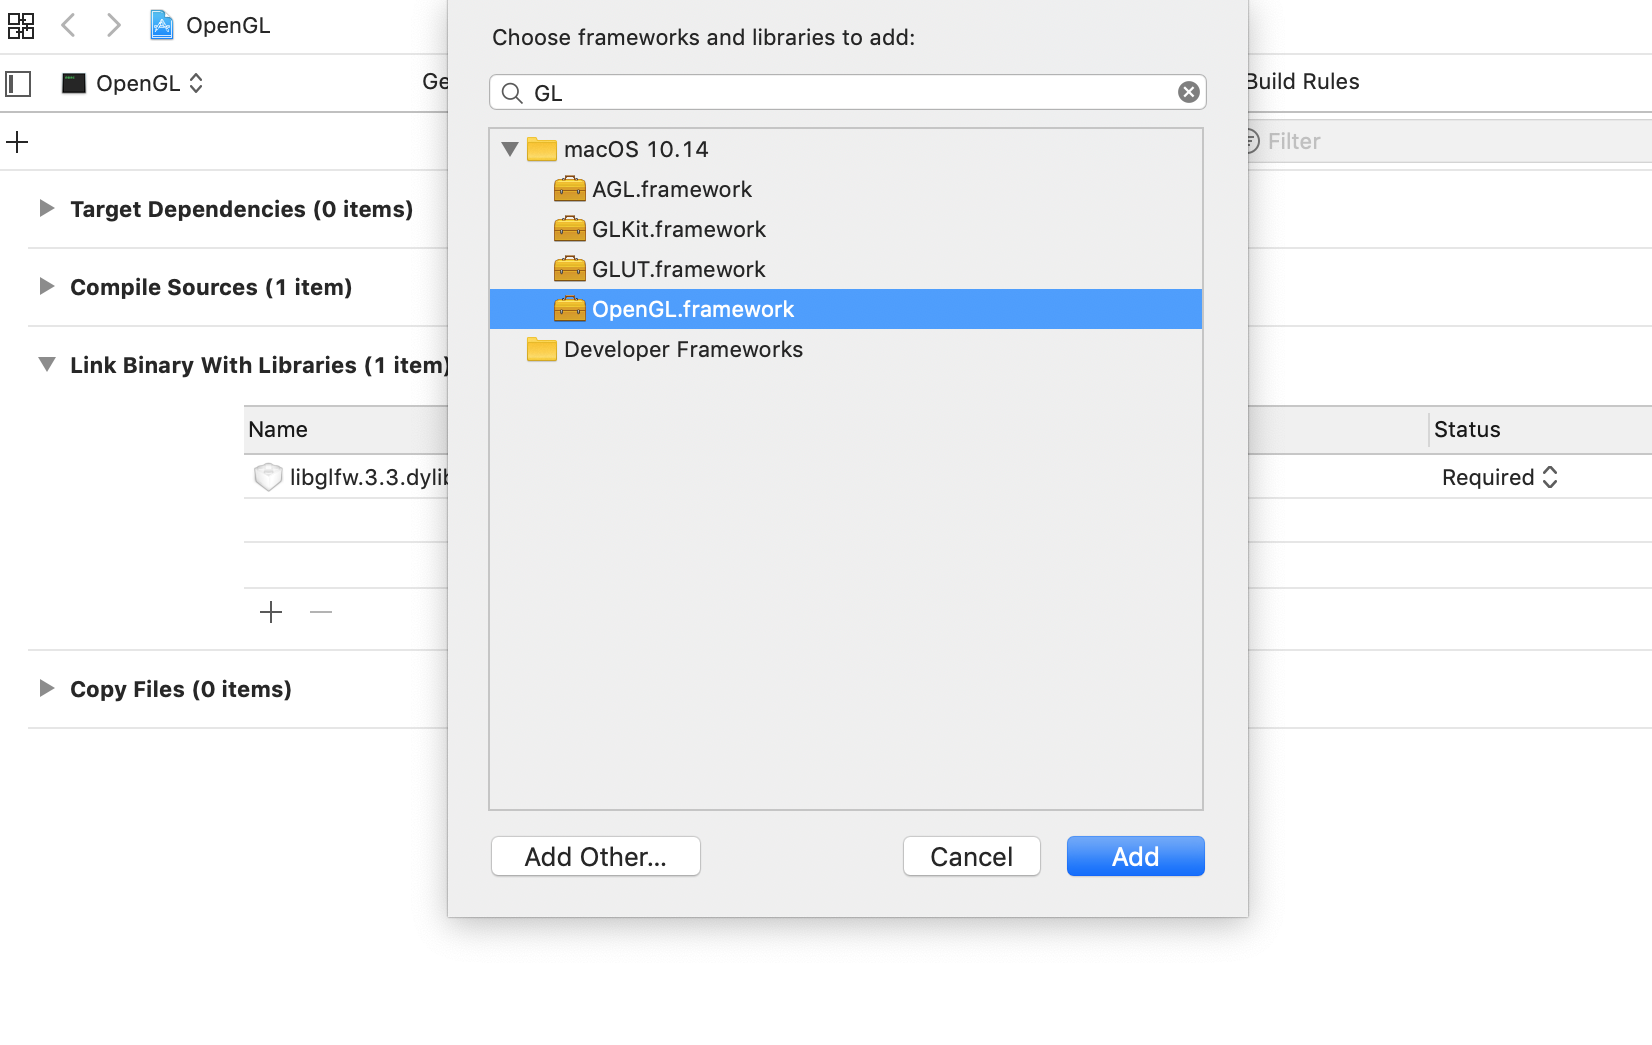Open the Developer Frameworks folder

coord(682,349)
